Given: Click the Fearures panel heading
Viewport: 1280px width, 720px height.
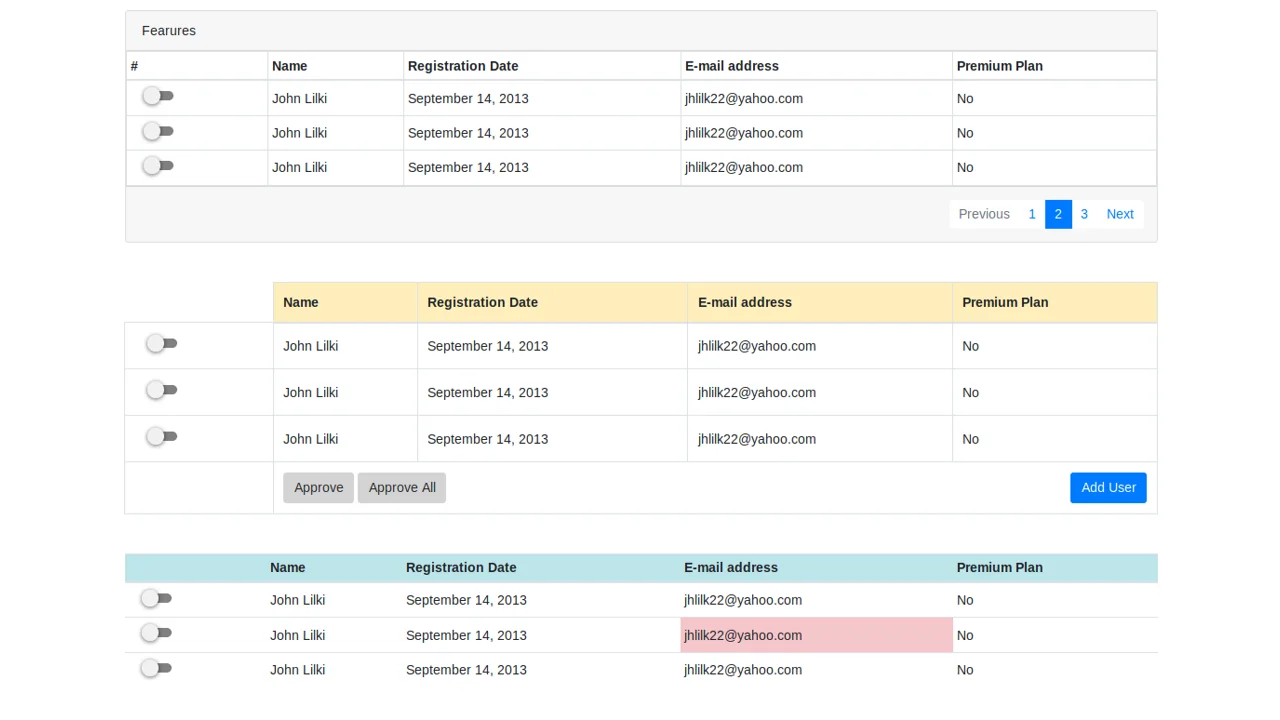Looking at the screenshot, I should (x=169, y=31).
